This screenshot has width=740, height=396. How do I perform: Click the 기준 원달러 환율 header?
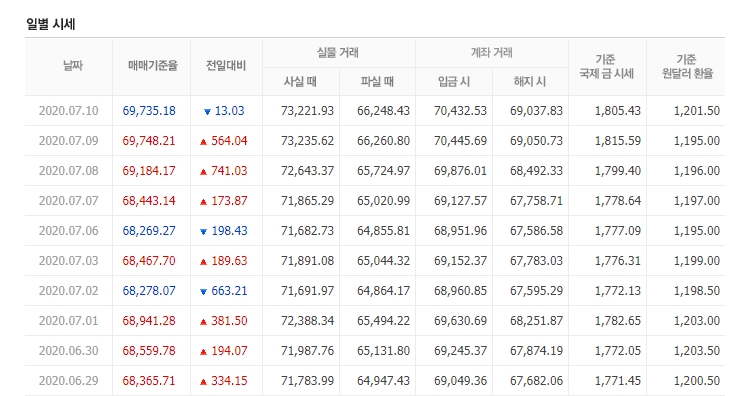pos(687,67)
